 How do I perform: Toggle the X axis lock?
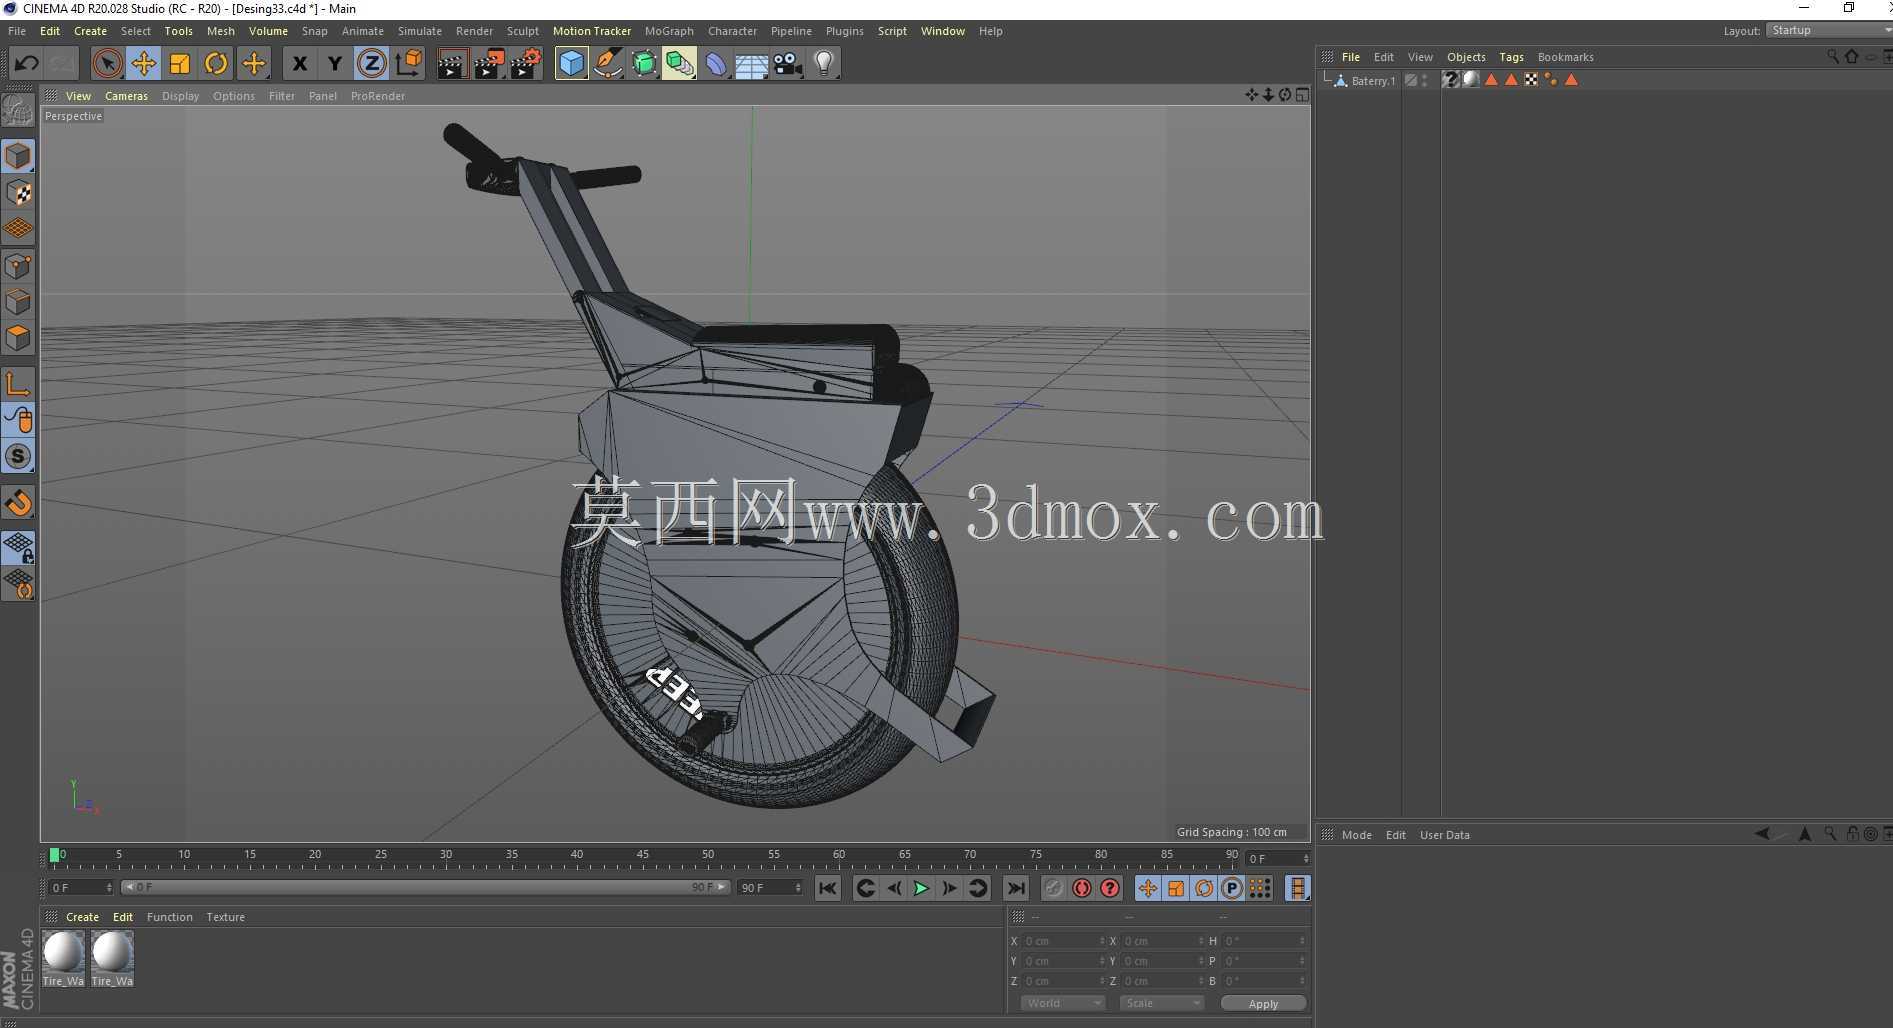tap(299, 64)
